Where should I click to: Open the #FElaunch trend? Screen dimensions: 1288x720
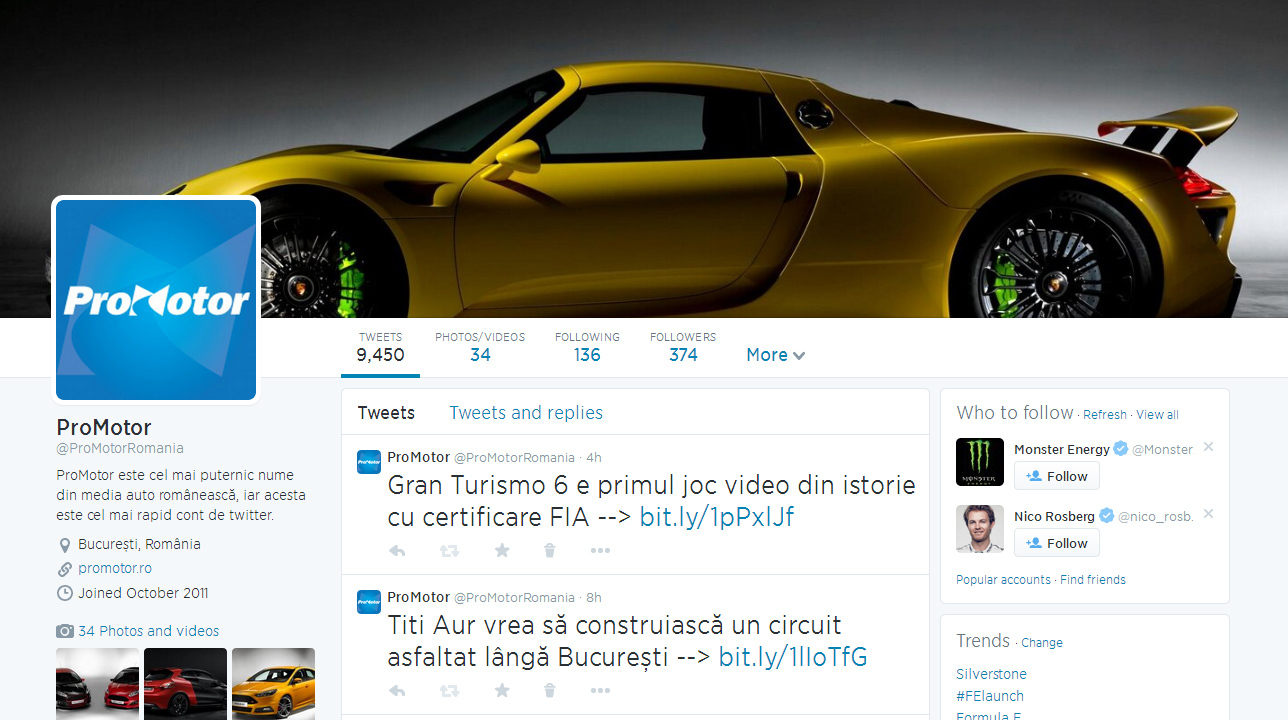(990, 696)
